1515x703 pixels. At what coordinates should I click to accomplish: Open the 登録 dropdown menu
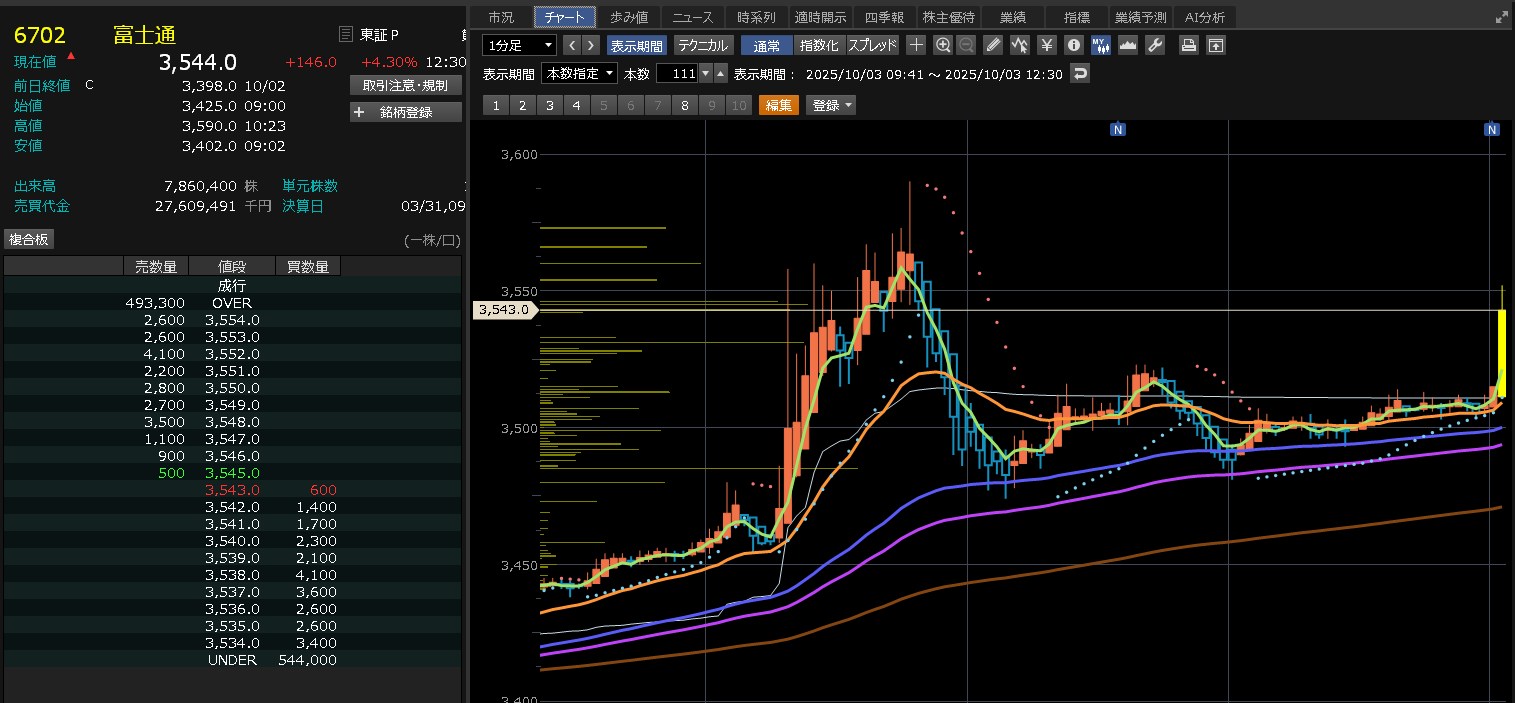(832, 105)
